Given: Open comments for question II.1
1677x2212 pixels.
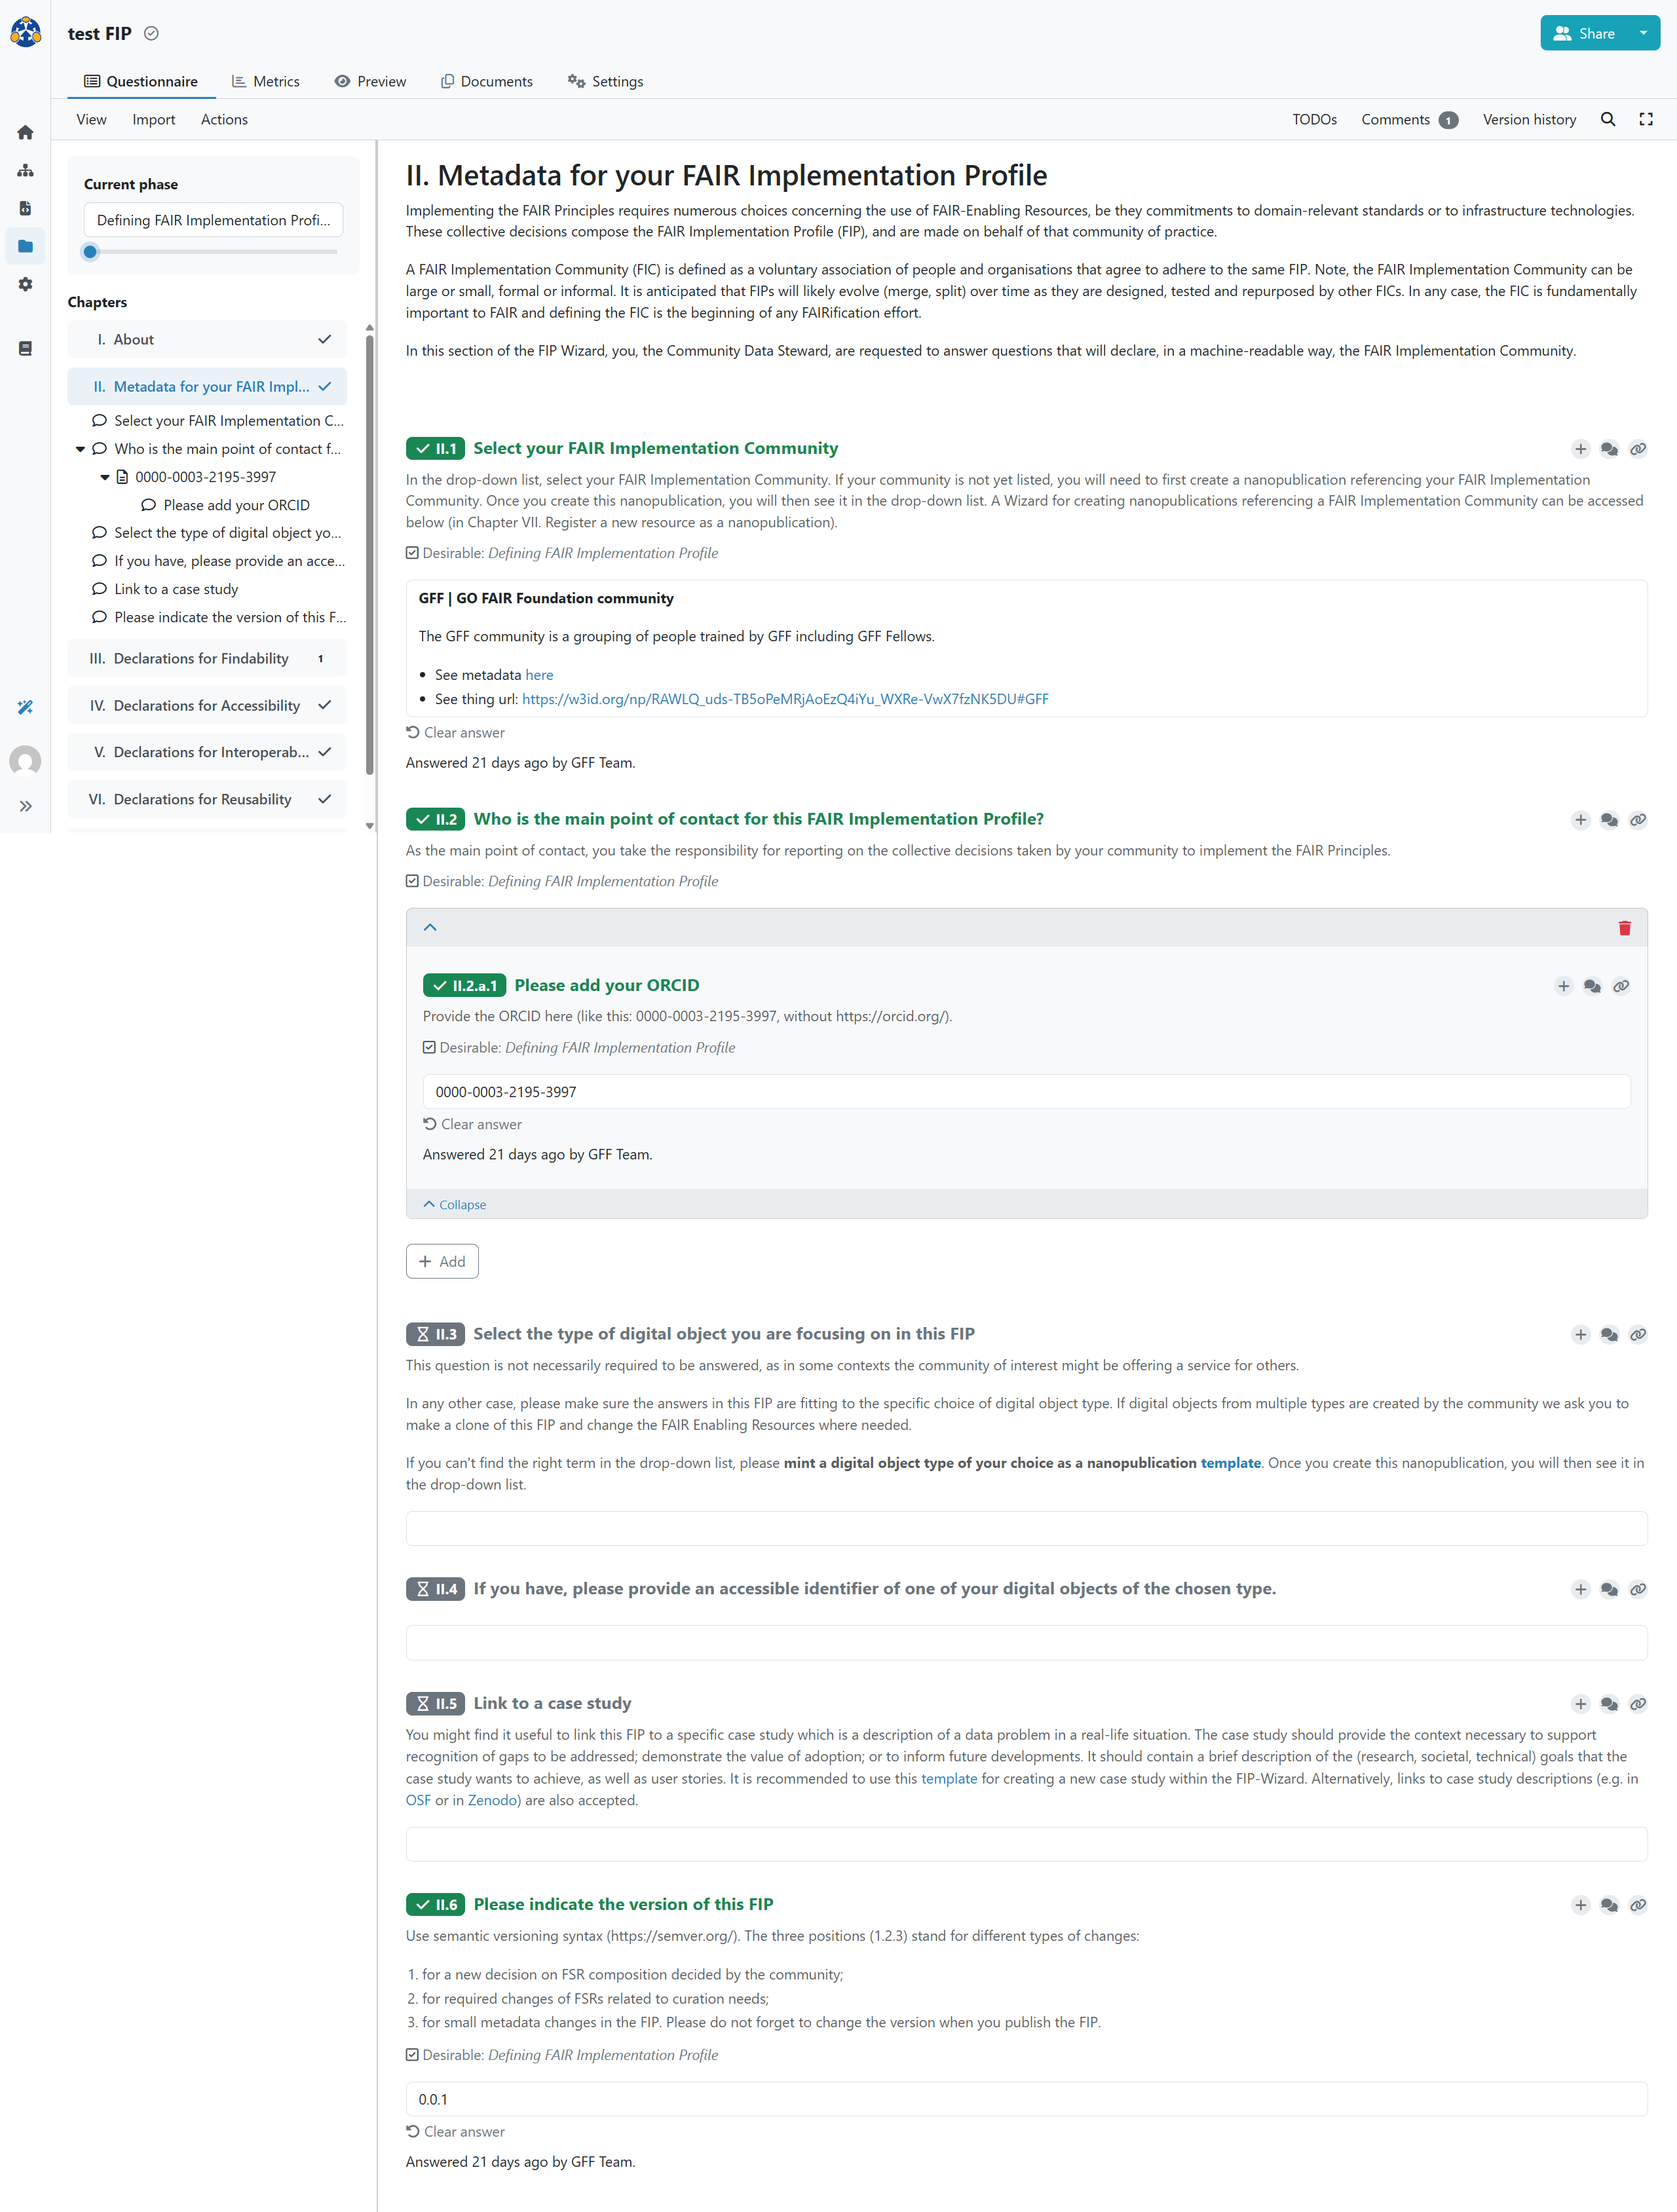Looking at the screenshot, I should pos(1608,449).
